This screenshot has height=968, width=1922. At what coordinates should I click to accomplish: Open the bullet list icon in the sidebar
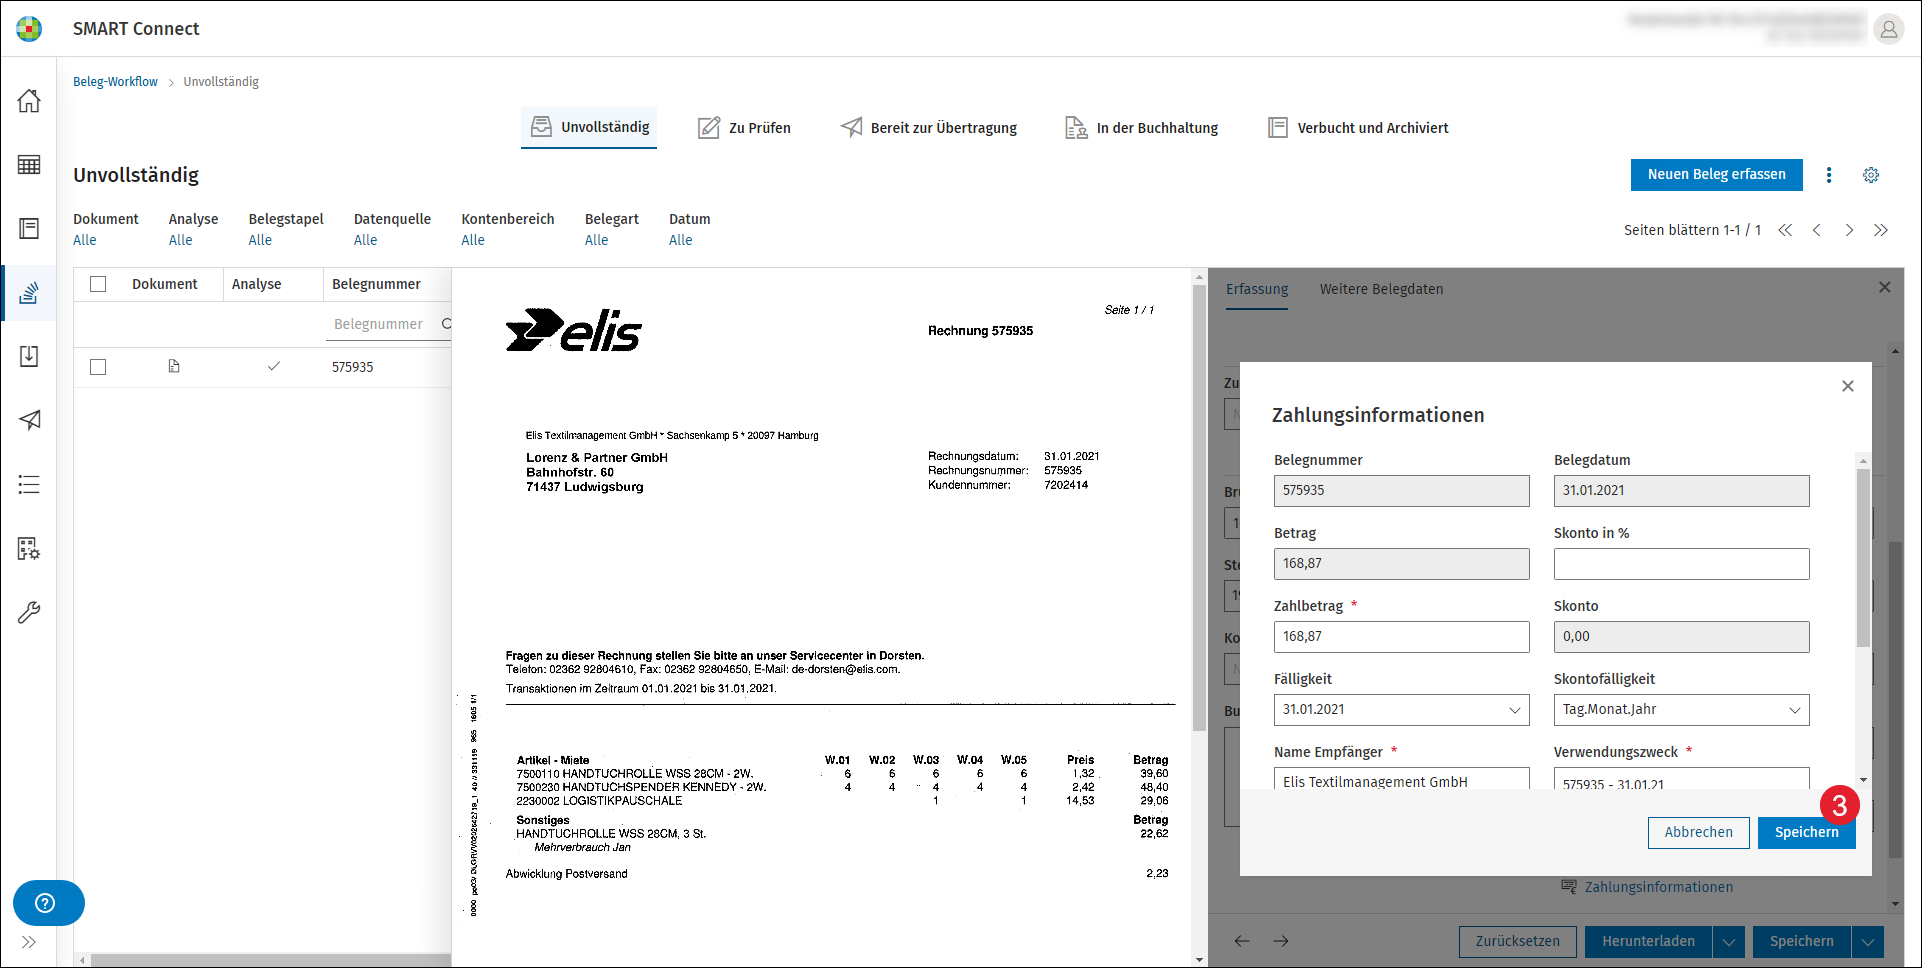tap(29, 485)
